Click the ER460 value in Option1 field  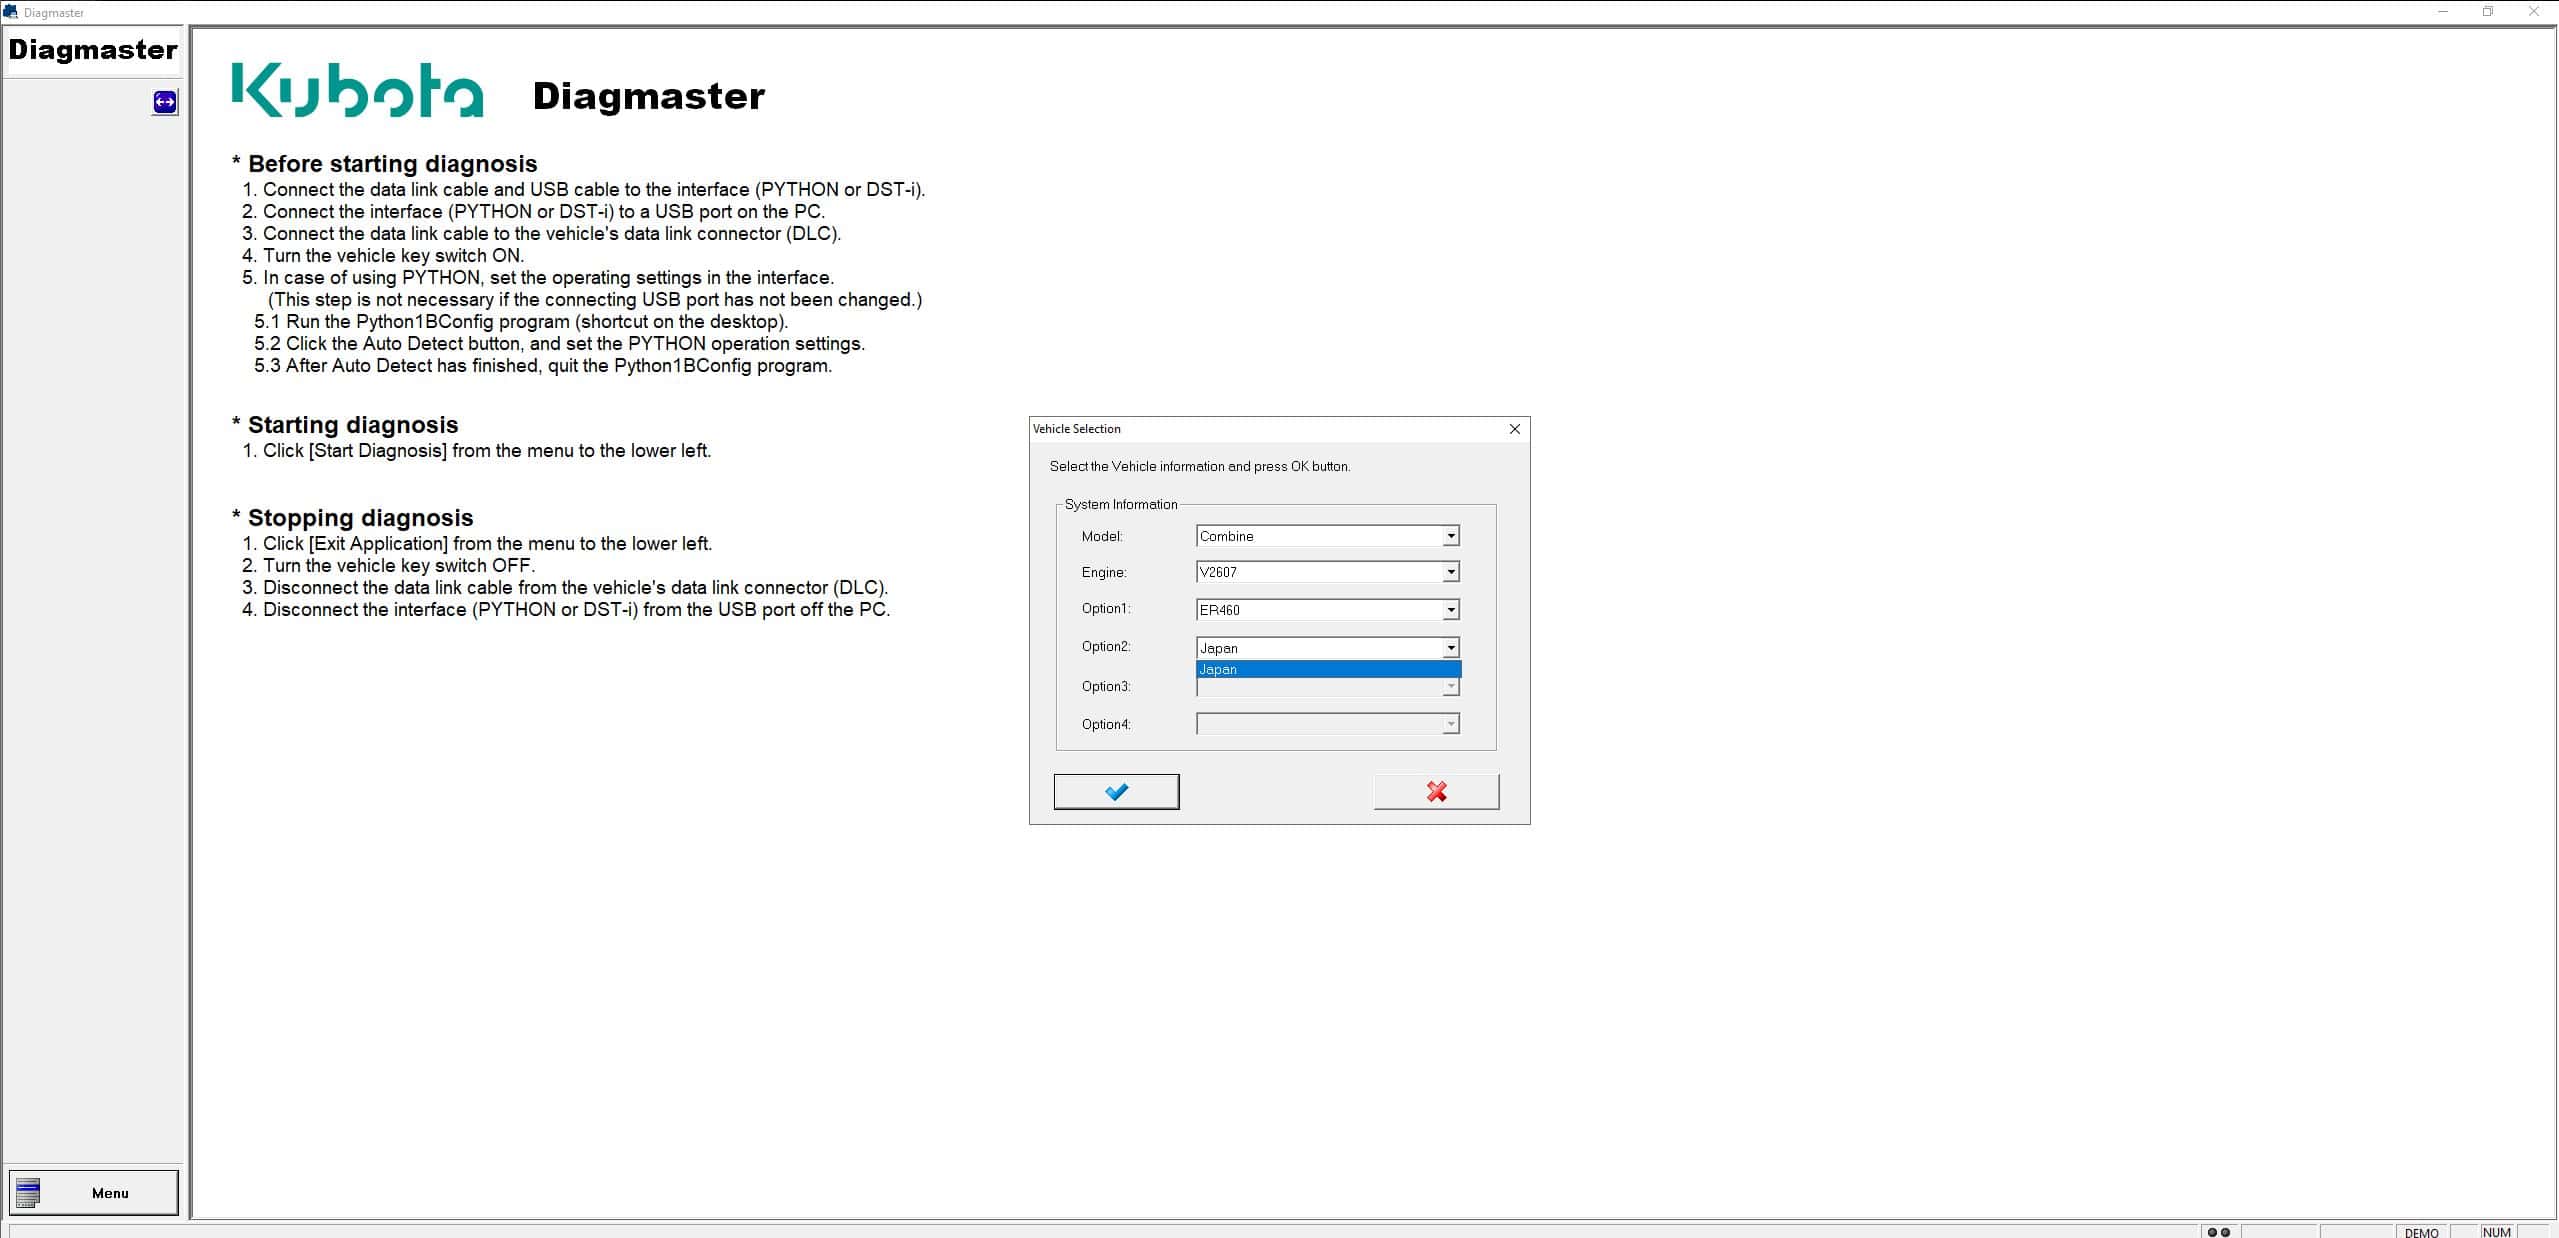click(1219, 610)
